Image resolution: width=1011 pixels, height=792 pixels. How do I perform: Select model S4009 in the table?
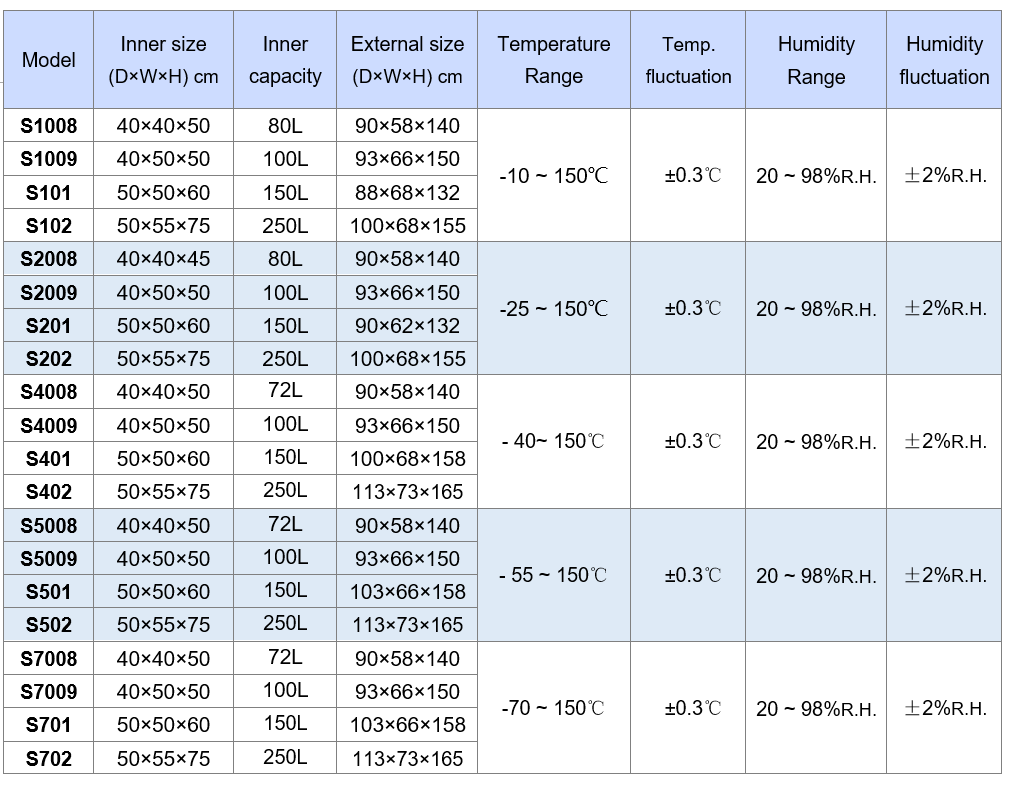[48, 425]
